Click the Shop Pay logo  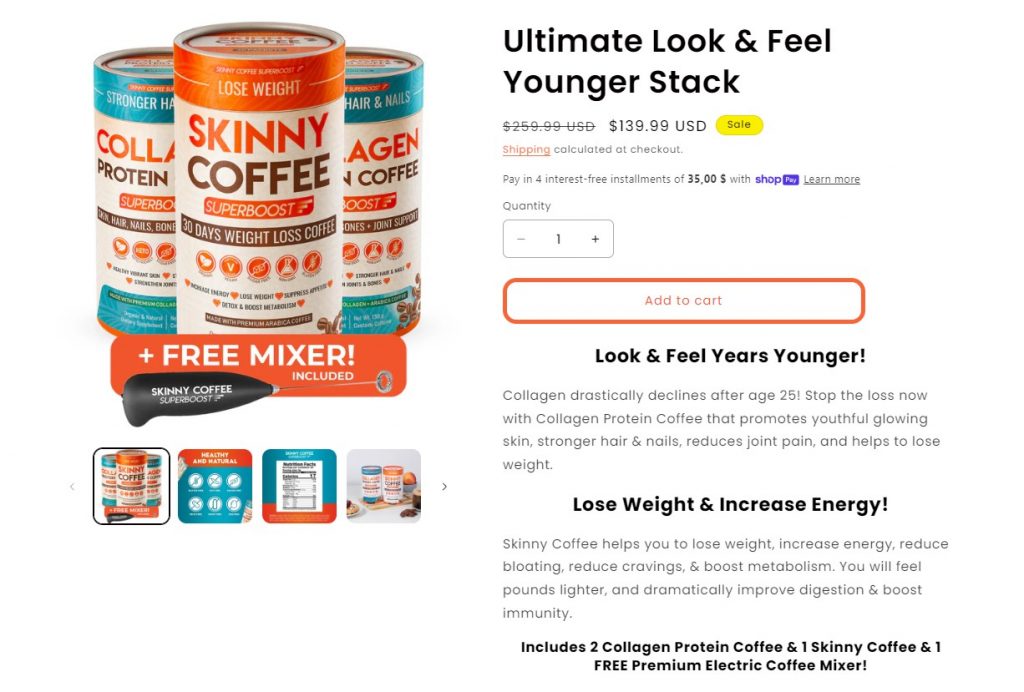(x=776, y=180)
